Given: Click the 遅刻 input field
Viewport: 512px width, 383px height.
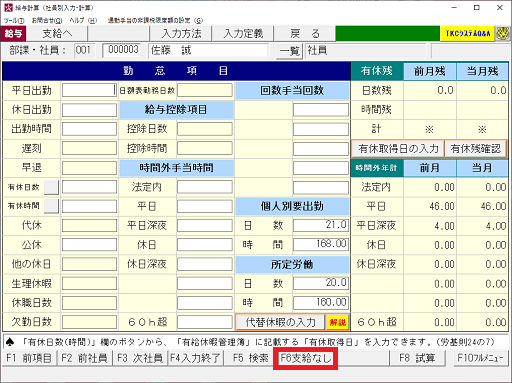Looking at the screenshot, I should coord(89,148).
